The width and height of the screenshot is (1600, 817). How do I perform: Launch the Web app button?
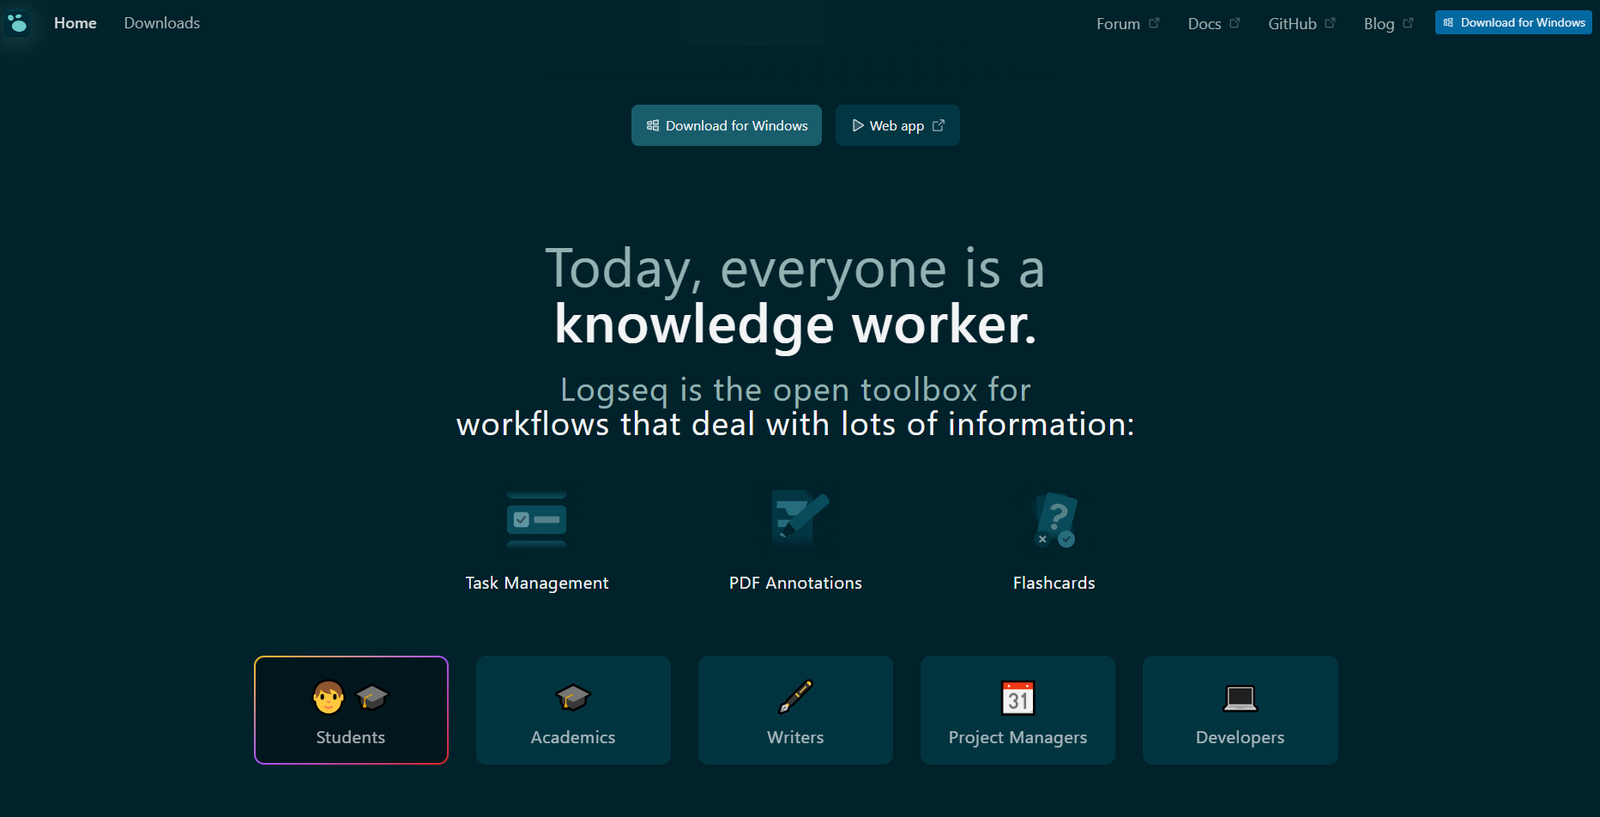(897, 125)
